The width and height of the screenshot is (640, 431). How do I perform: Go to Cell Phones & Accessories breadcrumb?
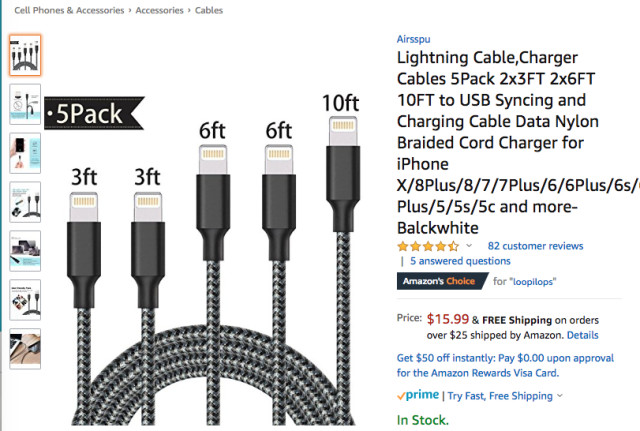pyautogui.click(x=69, y=10)
